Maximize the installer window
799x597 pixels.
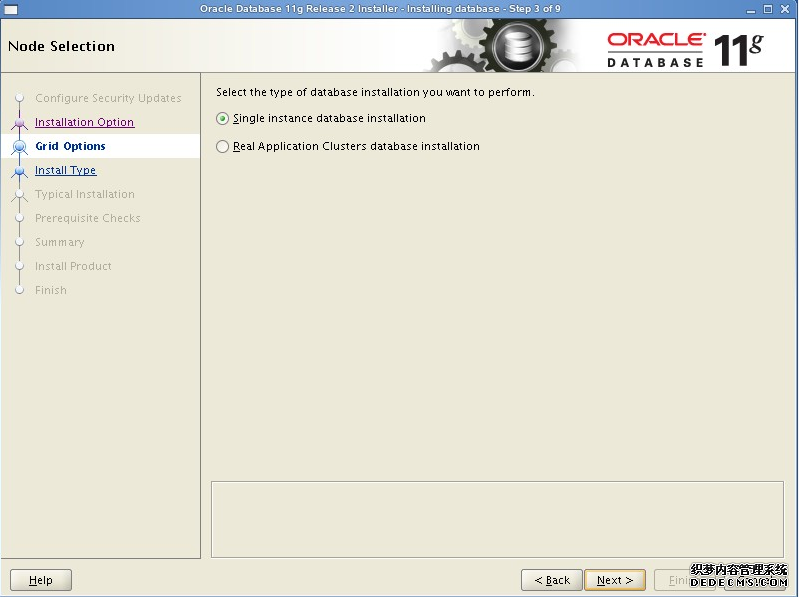click(768, 9)
